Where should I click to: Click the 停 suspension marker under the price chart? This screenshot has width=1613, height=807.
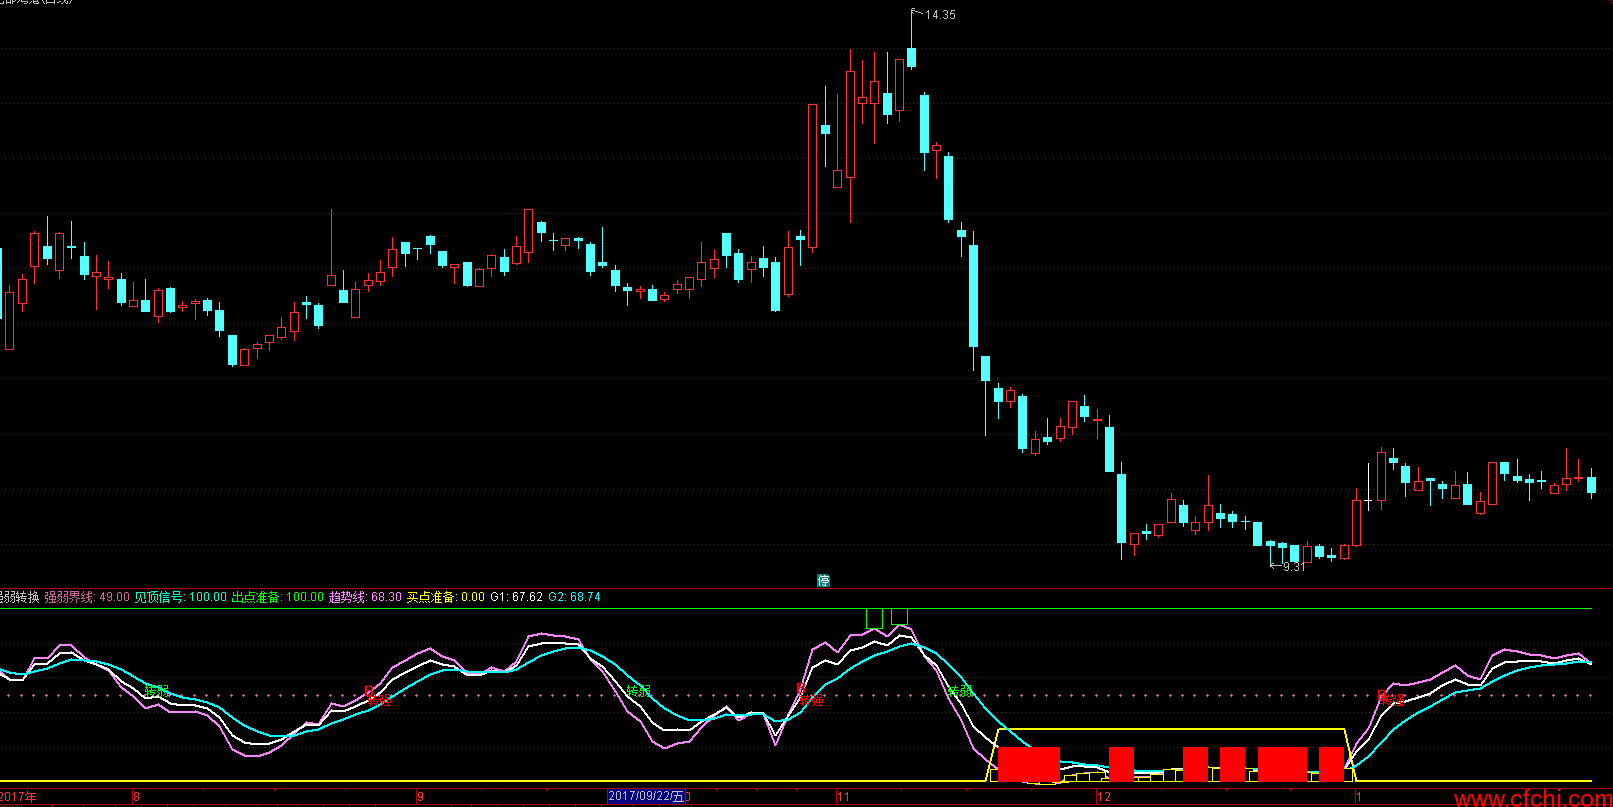coord(824,580)
